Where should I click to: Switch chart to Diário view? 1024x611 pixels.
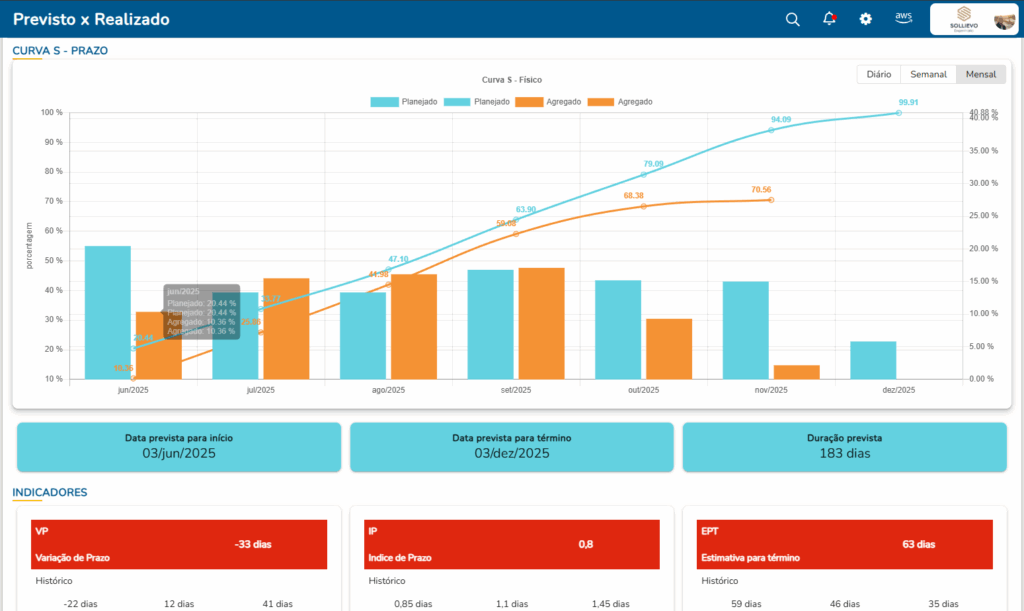coord(878,74)
